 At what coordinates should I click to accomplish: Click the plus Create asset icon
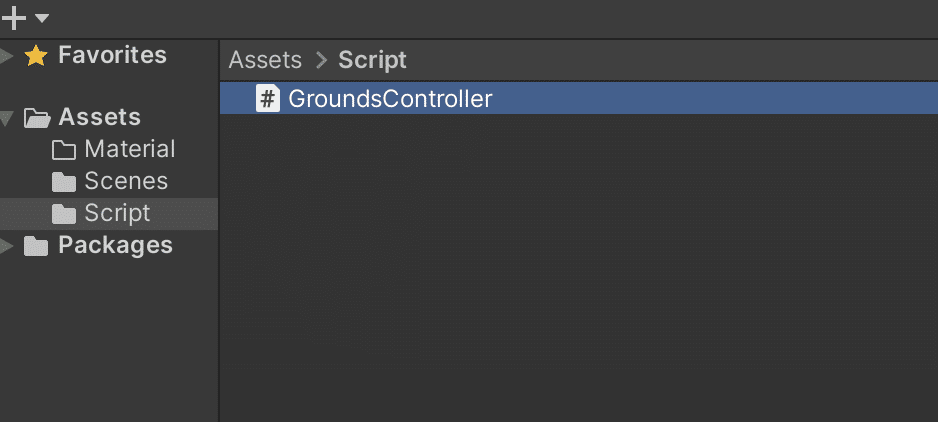pyautogui.click(x=14, y=18)
